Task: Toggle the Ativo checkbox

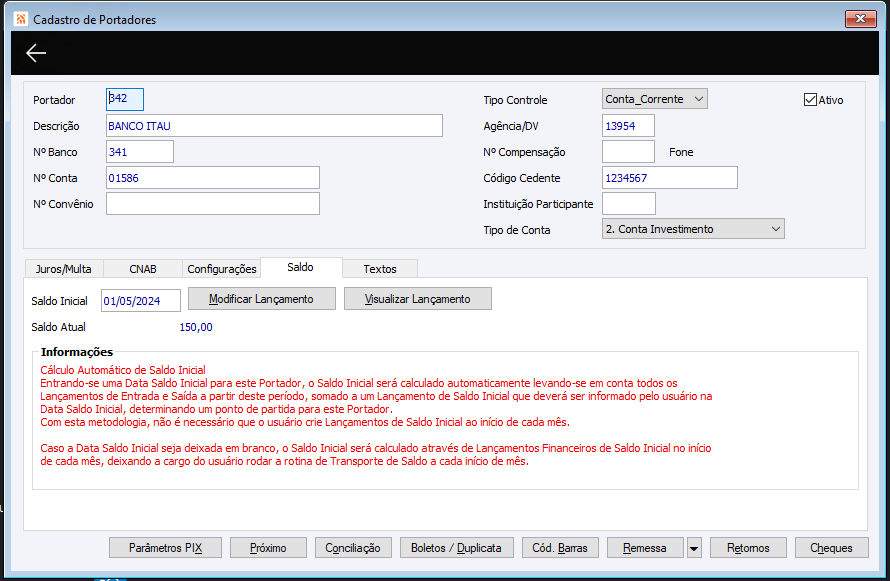Action: pos(810,100)
